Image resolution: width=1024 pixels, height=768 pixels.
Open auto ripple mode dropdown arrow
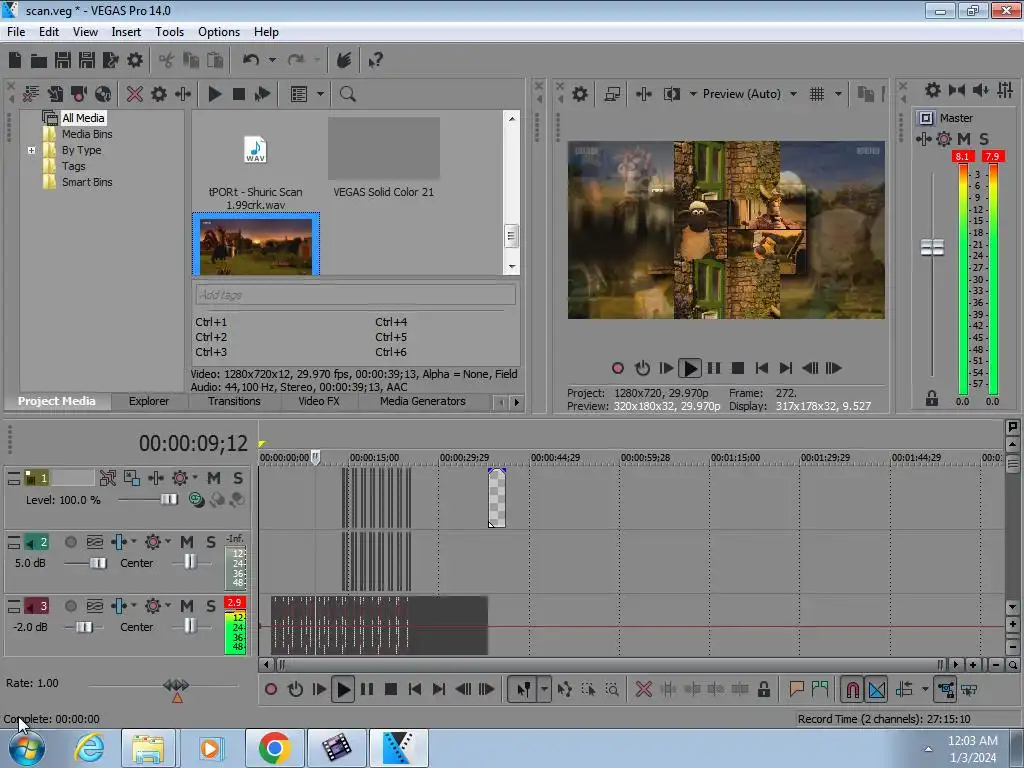(925, 689)
